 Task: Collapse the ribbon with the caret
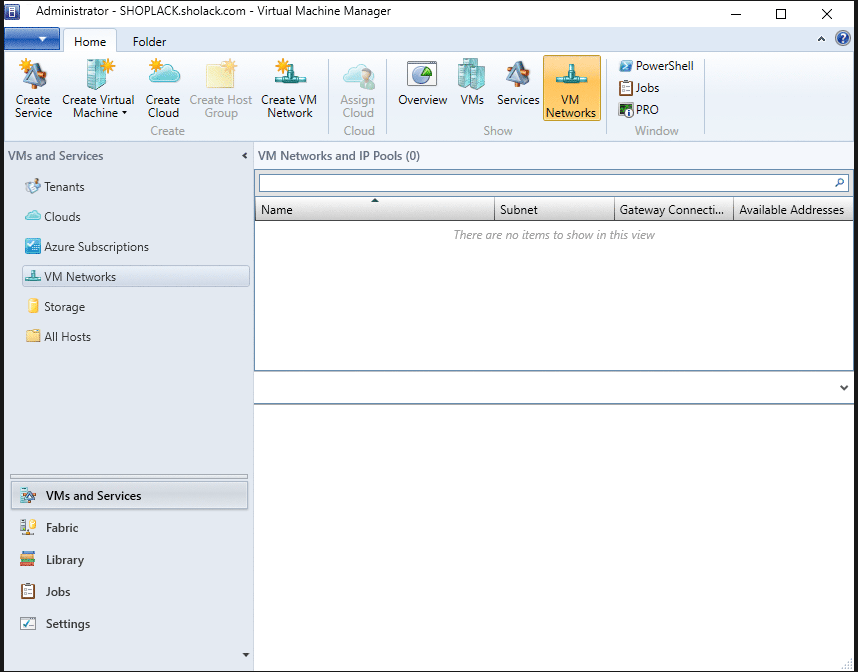821,39
